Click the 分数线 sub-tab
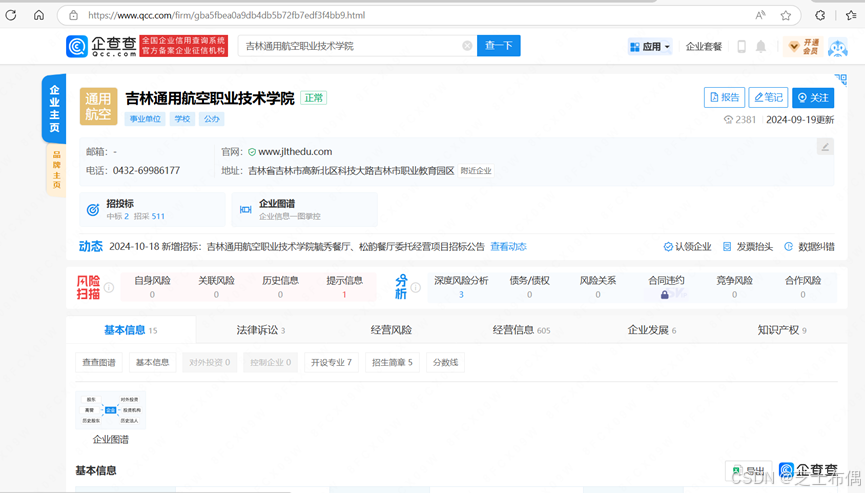Screen dimensions: 865x493 click(x=445, y=362)
